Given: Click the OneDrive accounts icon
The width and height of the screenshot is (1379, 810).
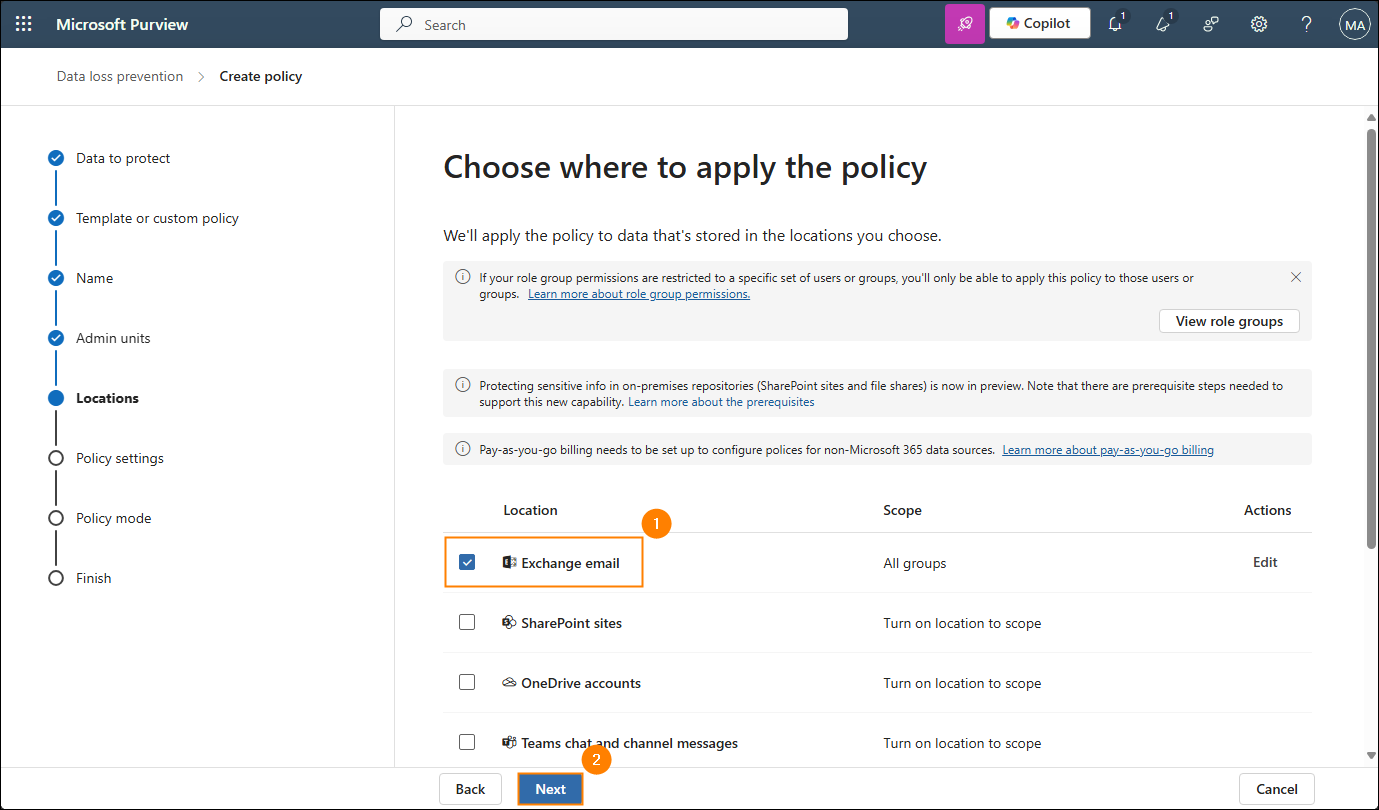Looking at the screenshot, I should (509, 682).
